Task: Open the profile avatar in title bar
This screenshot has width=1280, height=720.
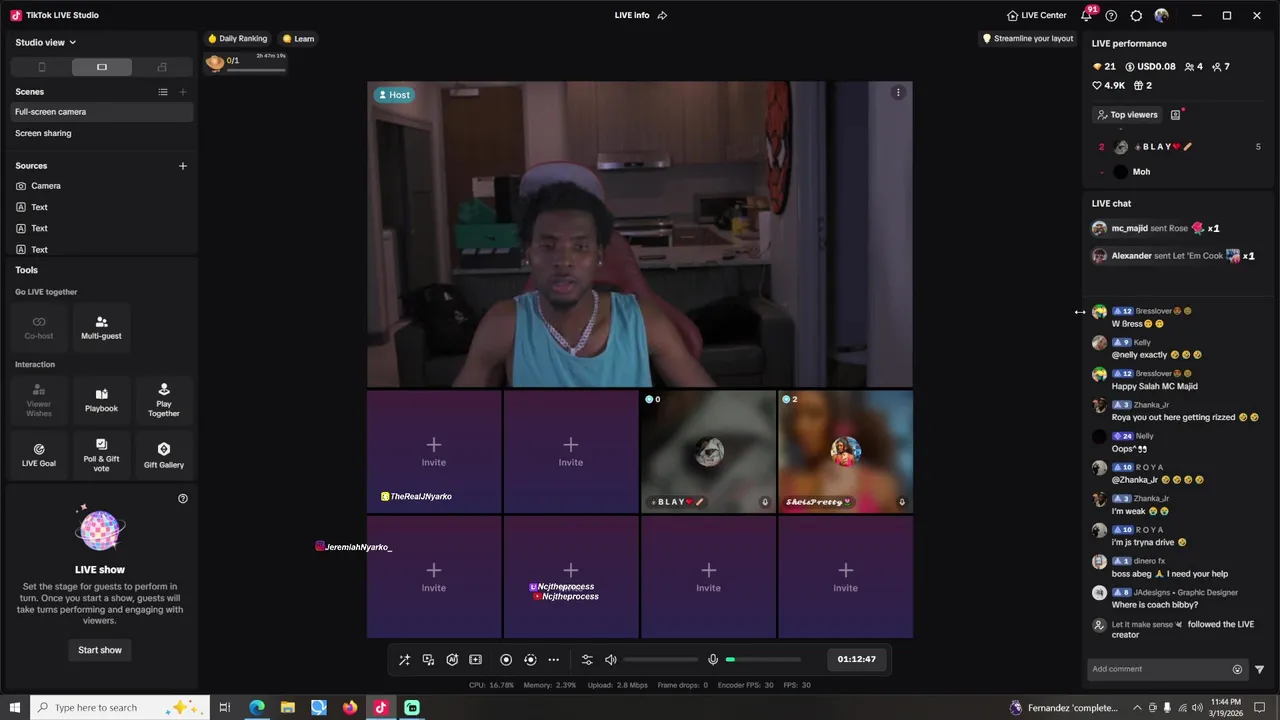Action: point(1161,16)
